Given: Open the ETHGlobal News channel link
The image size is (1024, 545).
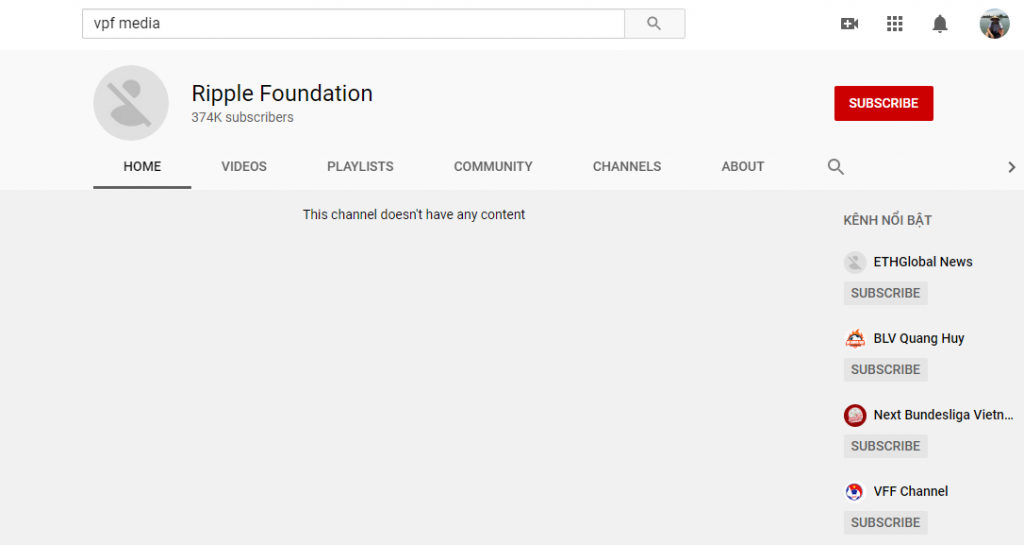Looking at the screenshot, I should pos(923,262).
